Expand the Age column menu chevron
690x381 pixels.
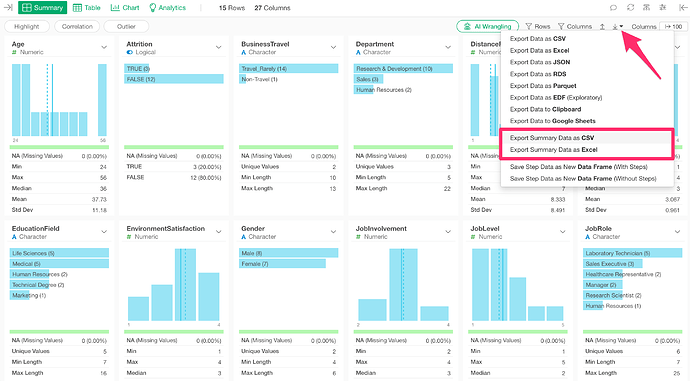pyautogui.click(x=104, y=47)
